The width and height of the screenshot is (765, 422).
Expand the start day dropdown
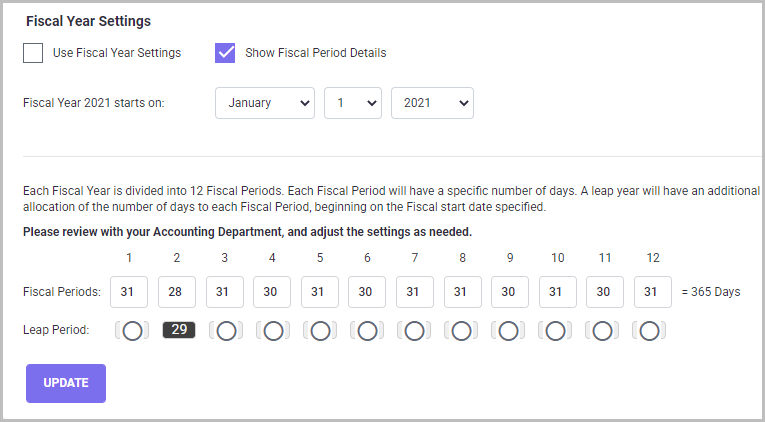[353, 102]
